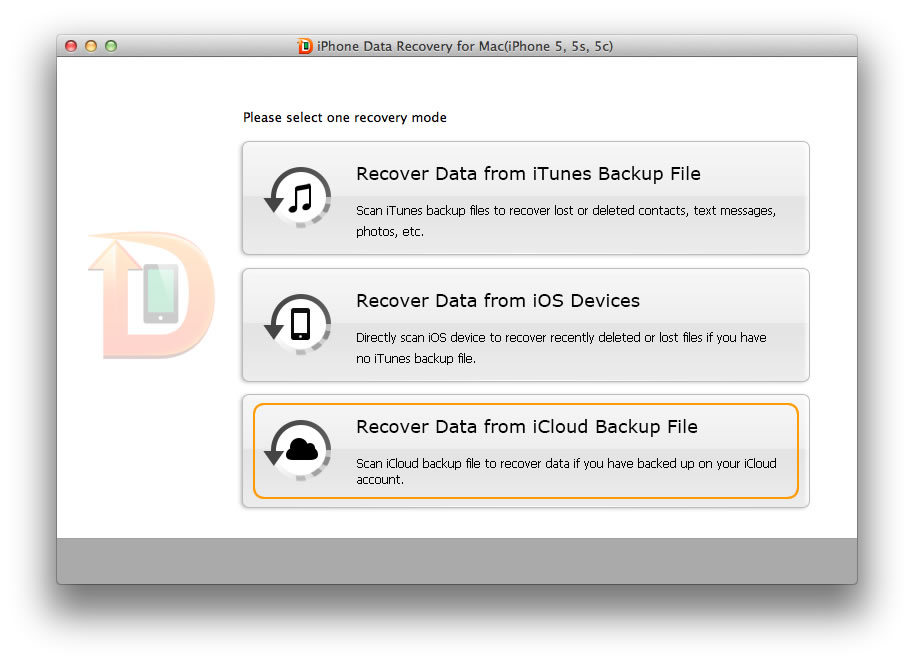Screen dimensions: 914x663
Task: Click the iTunes backup scan description text
Action: tap(566, 221)
